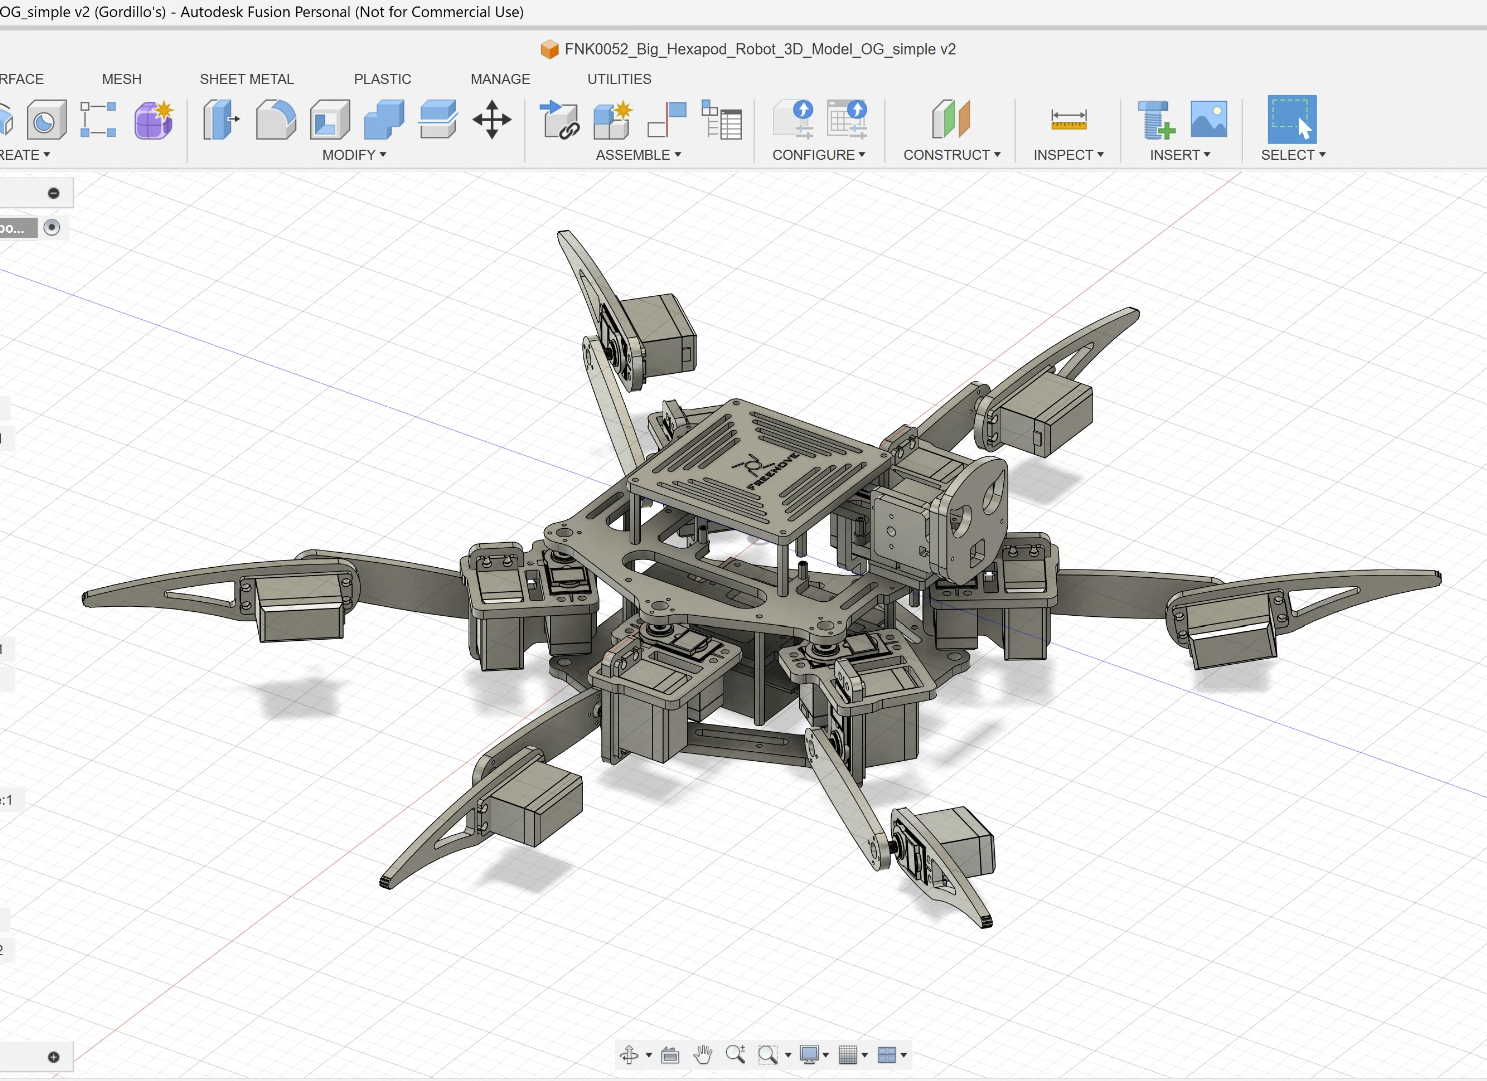Select the Press Pull tool

(x=222, y=120)
